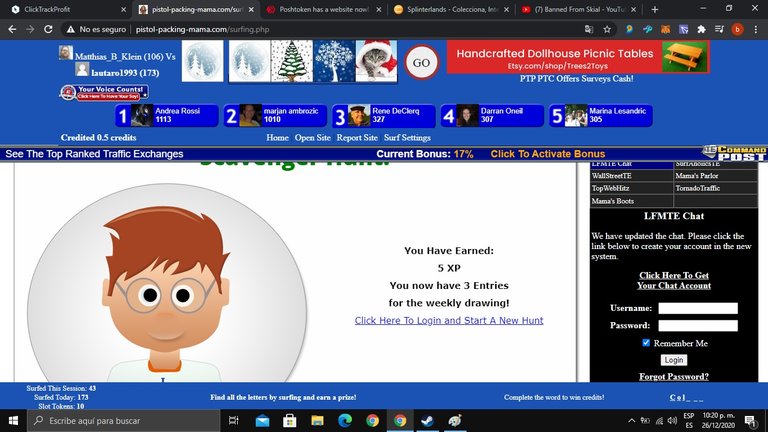Open the key-shaped extension icon
Screen dimensions: 768x432
point(647,29)
